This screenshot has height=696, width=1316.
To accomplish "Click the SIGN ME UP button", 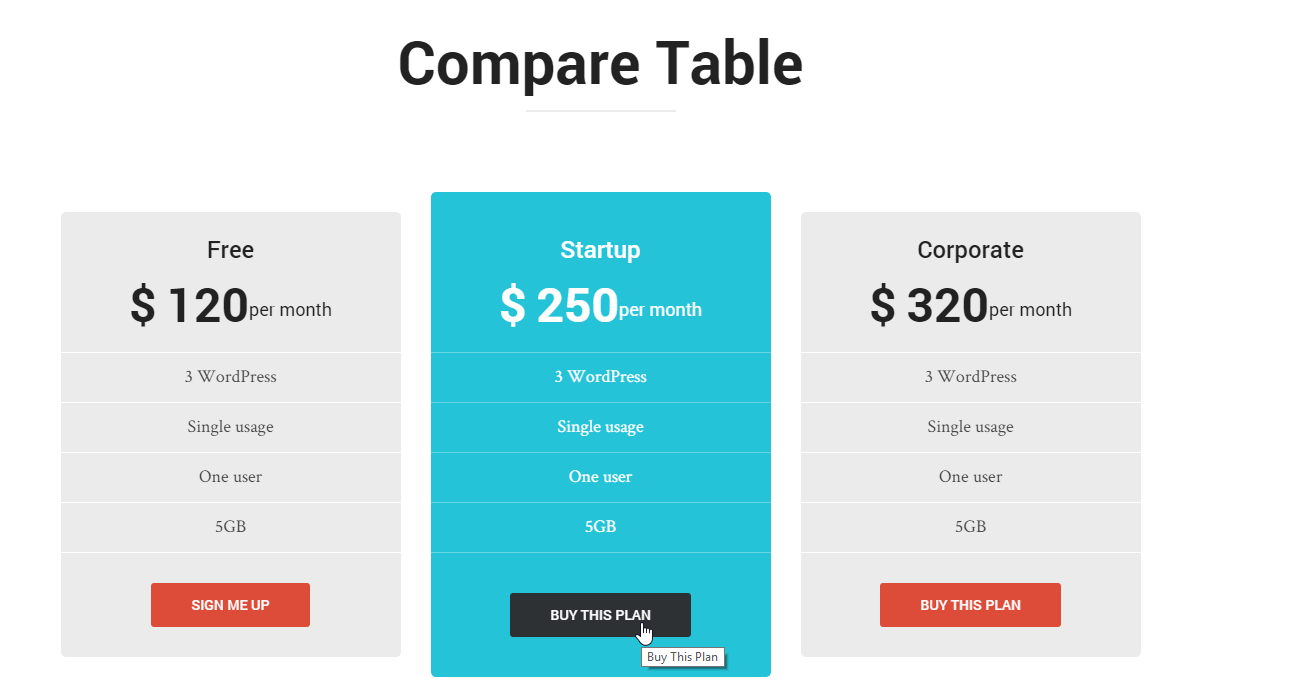I will point(230,605).
